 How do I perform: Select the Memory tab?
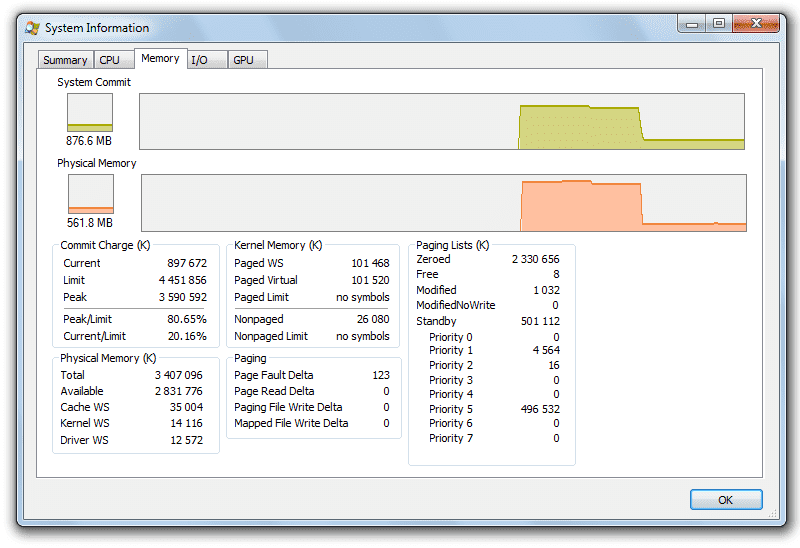click(160, 59)
